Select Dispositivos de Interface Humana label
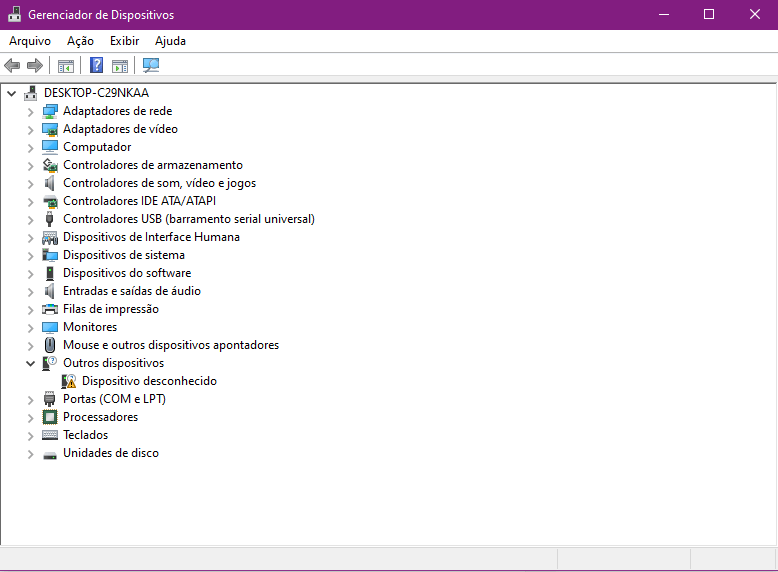This screenshot has width=778, height=572. click(151, 237)
